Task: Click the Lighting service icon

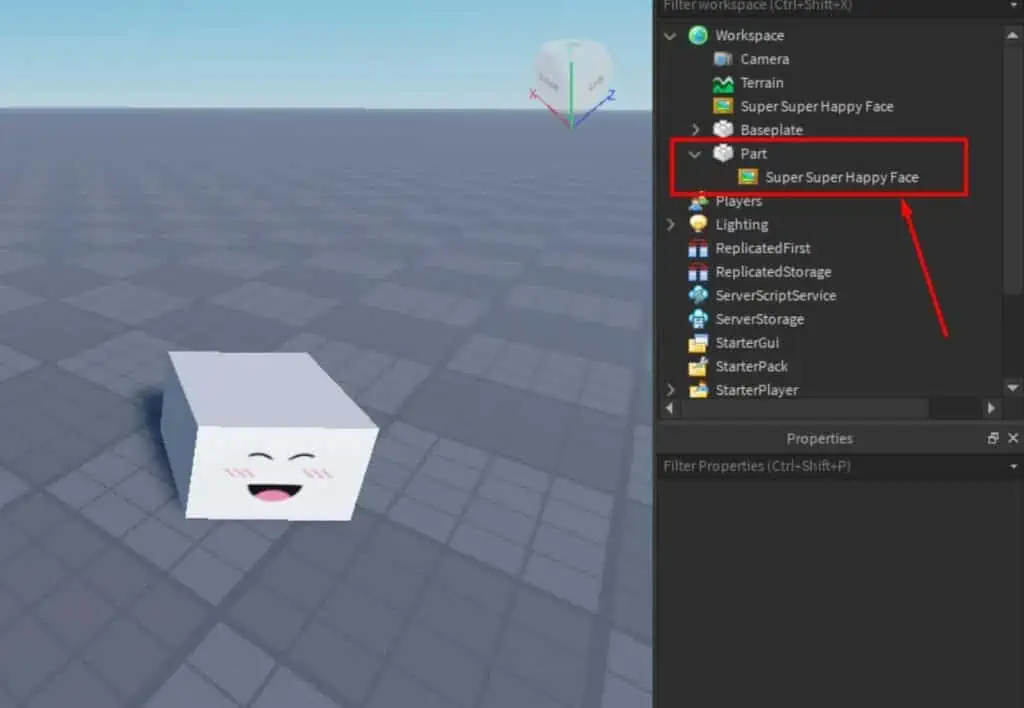Action: pos(698,224)
